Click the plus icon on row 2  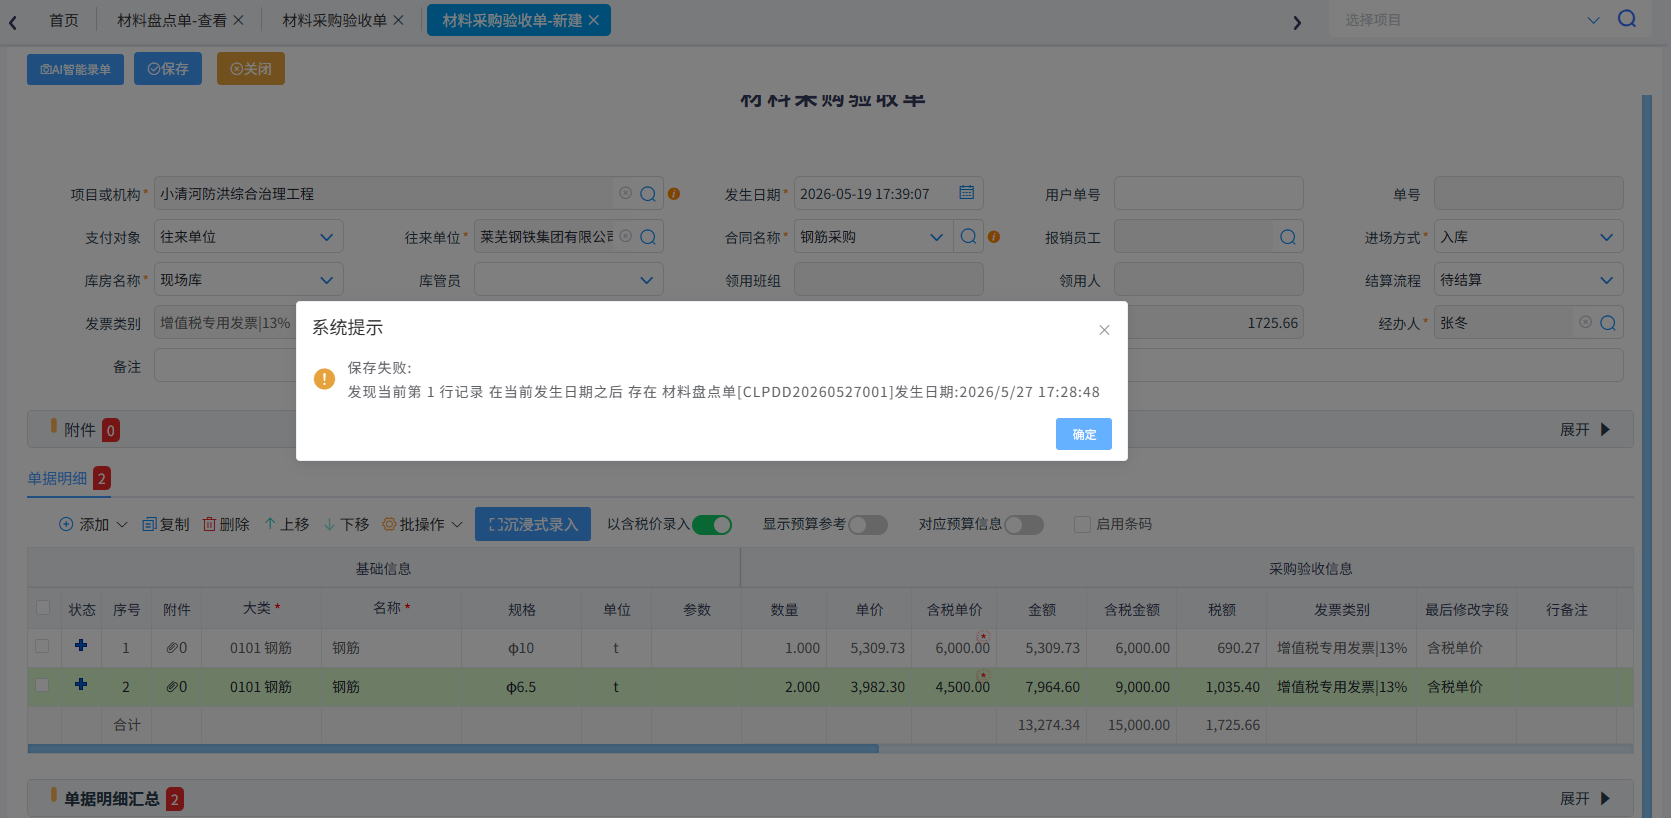(x=81, y=685)
